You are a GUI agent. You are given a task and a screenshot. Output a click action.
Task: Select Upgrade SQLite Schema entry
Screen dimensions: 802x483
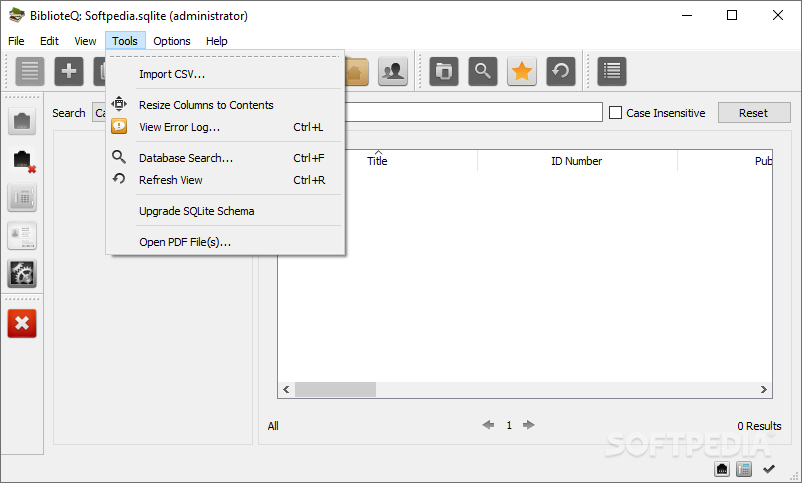coord(225,211)
